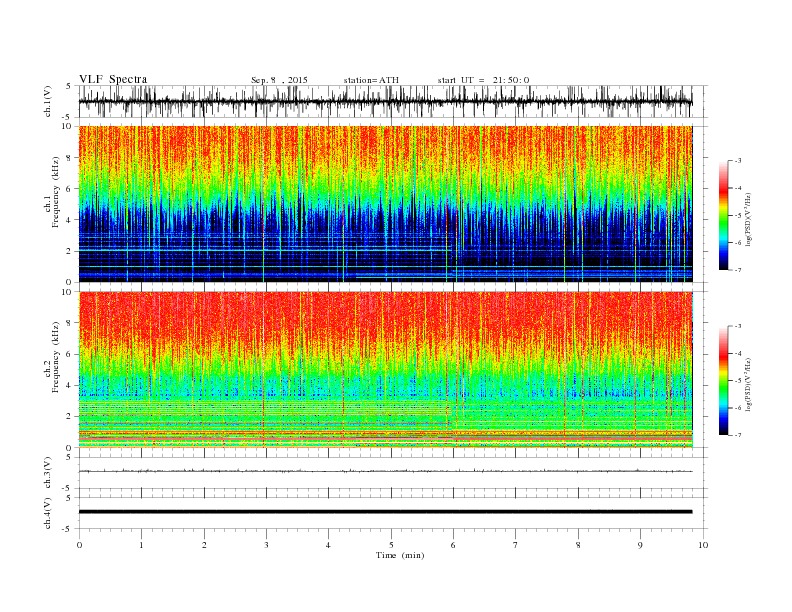Click the time axis tick label "5"

[391, 545]
